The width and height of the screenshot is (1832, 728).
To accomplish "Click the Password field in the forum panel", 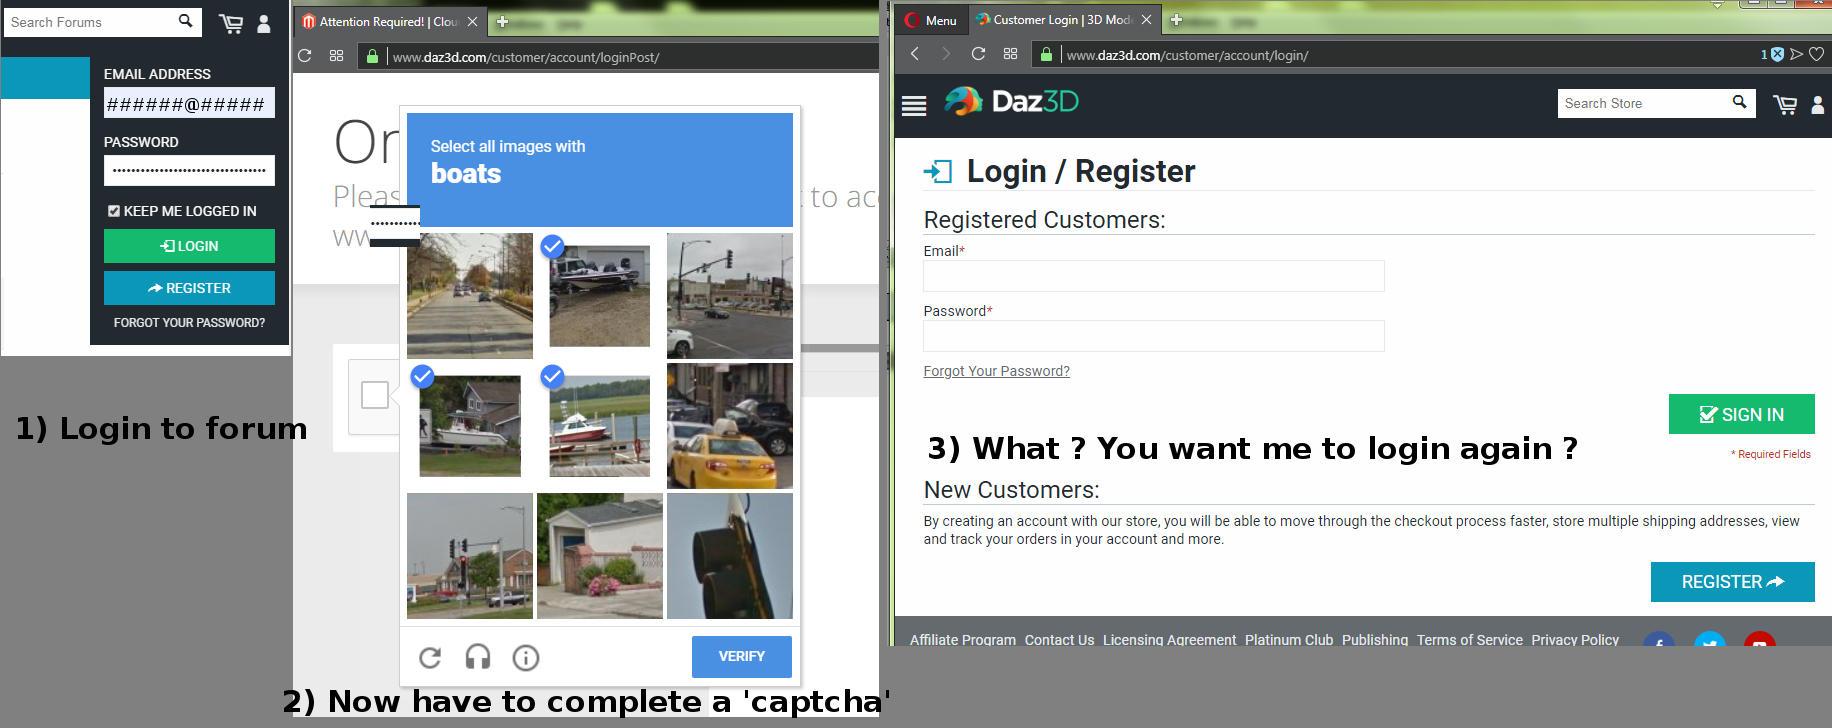I will point(189,170).
